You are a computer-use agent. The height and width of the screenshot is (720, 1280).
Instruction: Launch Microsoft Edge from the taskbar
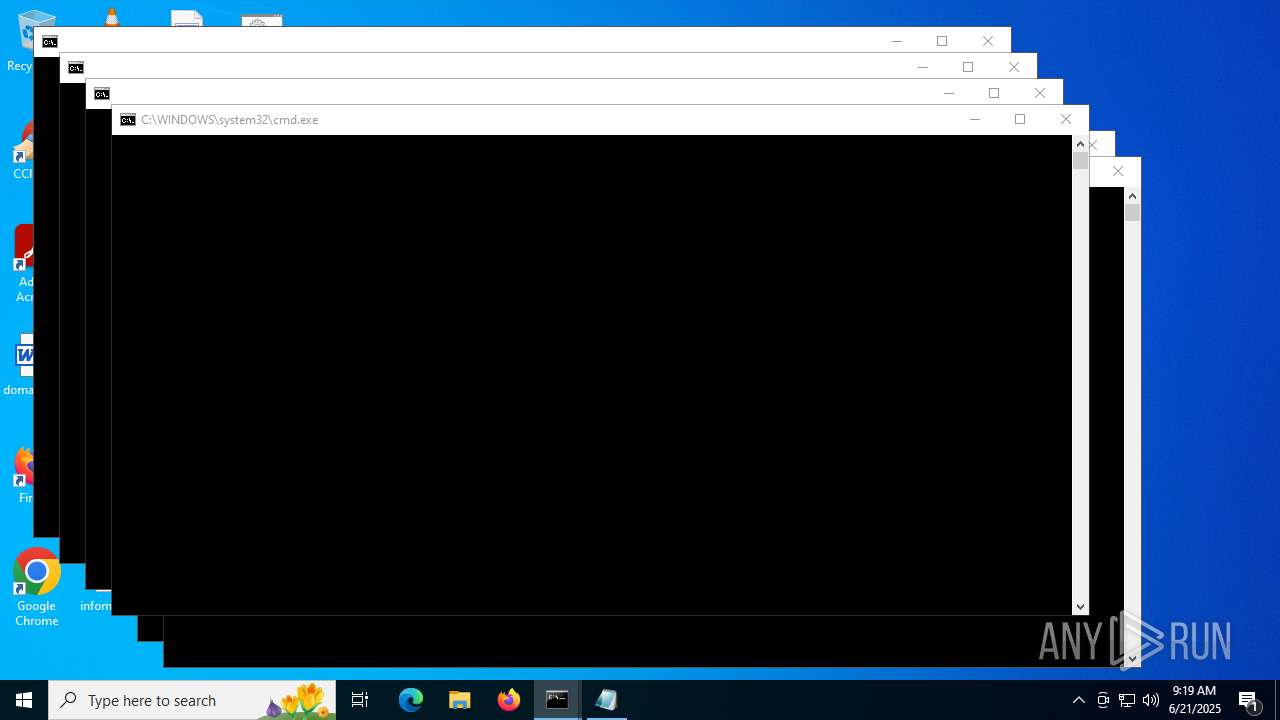(411, 700)
